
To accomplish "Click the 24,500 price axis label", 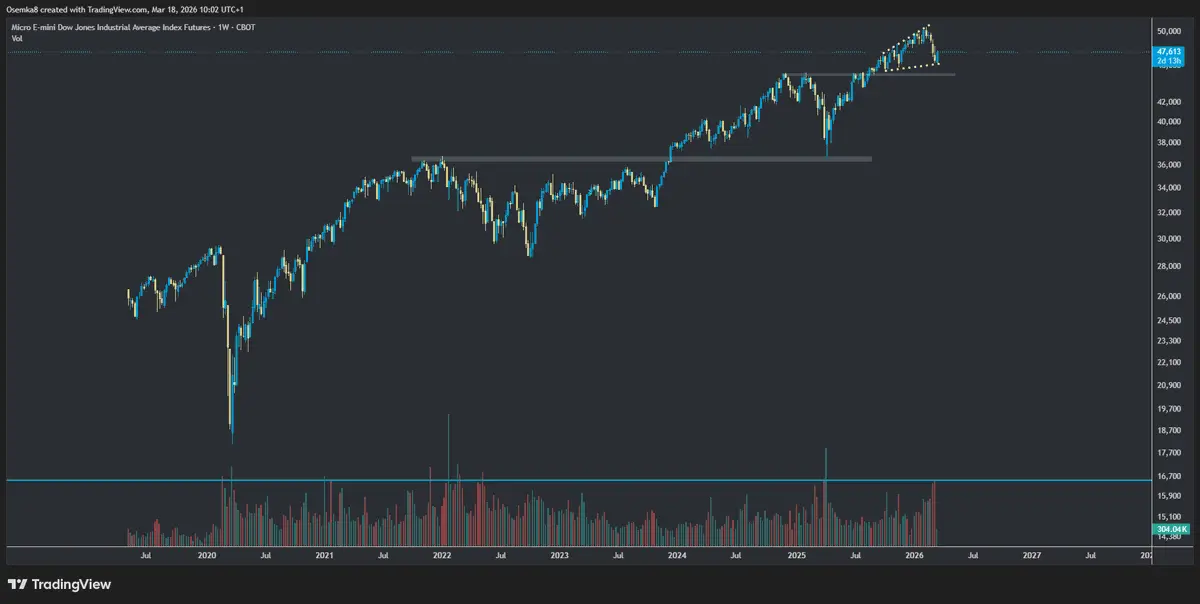I will (x=1168, y=320).
